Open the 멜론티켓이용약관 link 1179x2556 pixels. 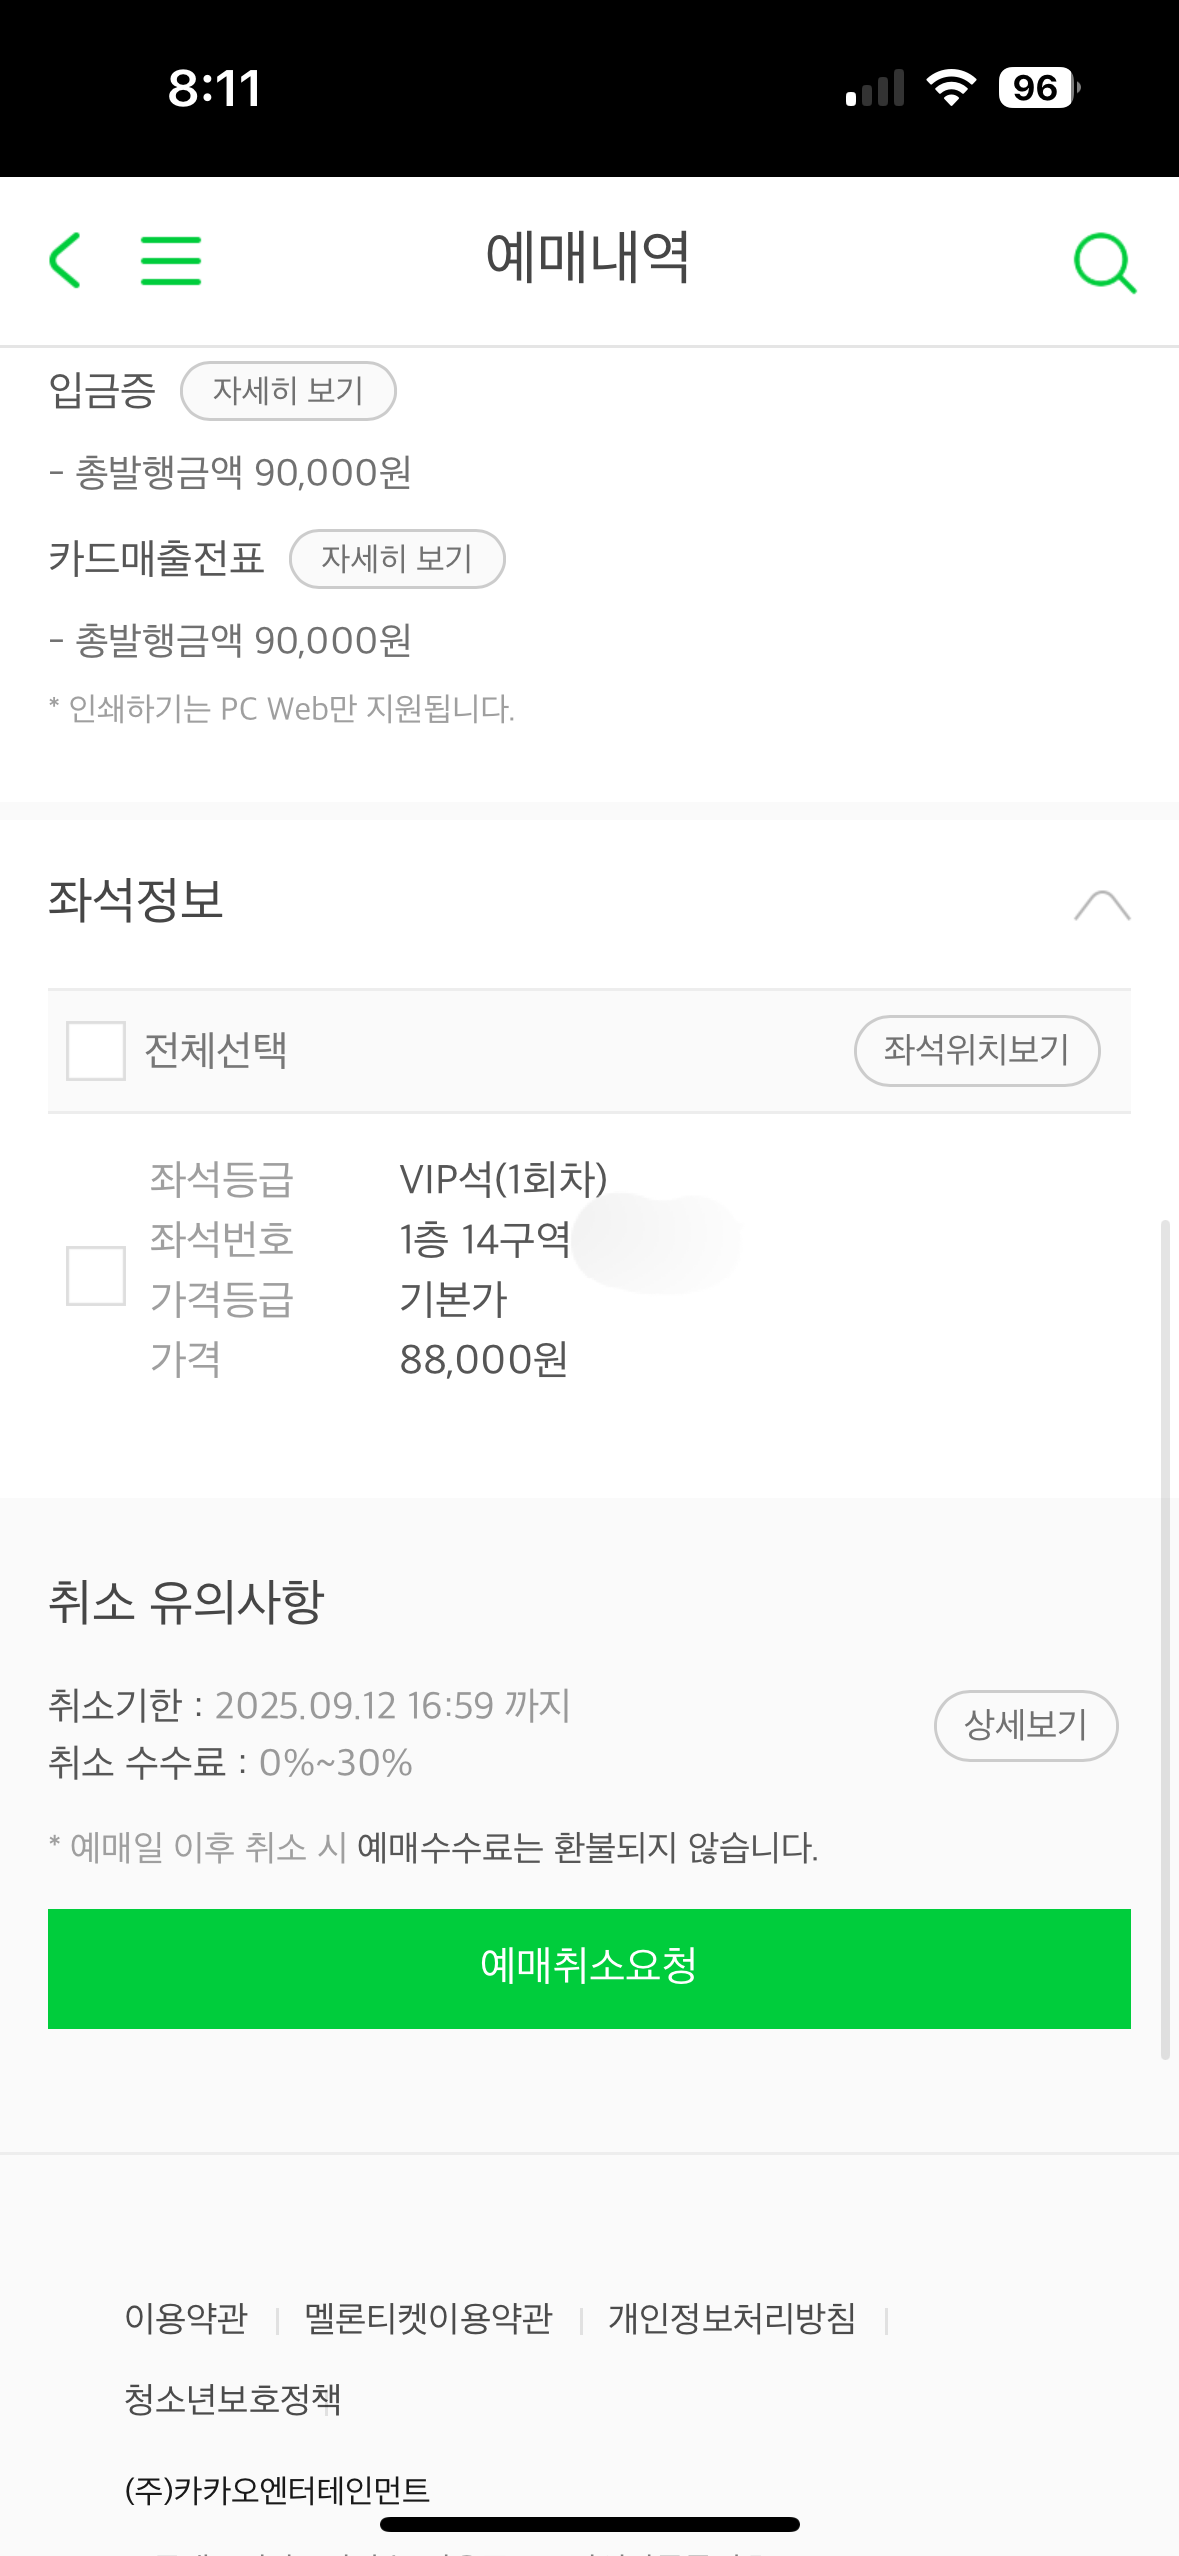(x=428, y=2318)
